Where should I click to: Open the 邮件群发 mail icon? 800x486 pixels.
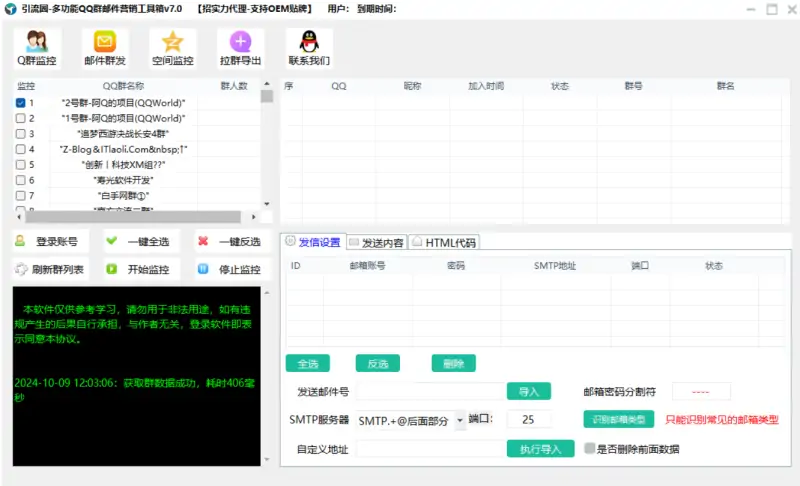(x=105, y=41)
